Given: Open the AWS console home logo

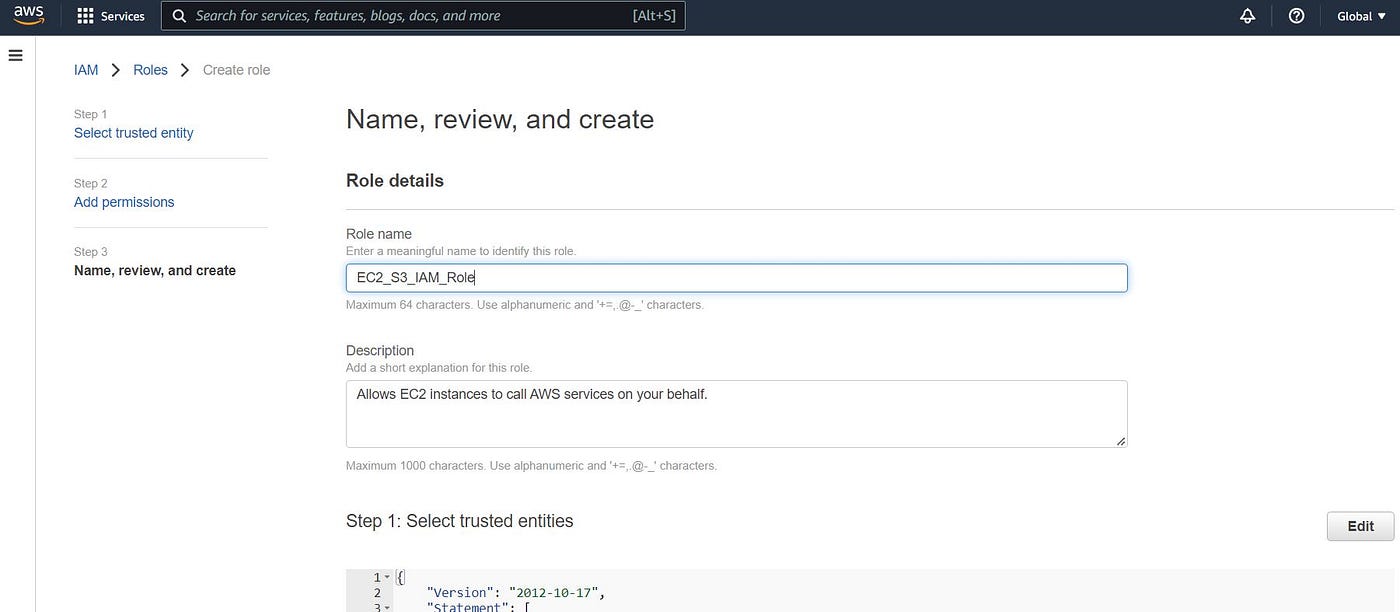Looking at the screenshot, I should pyautogui.click(x=28, y=15).
